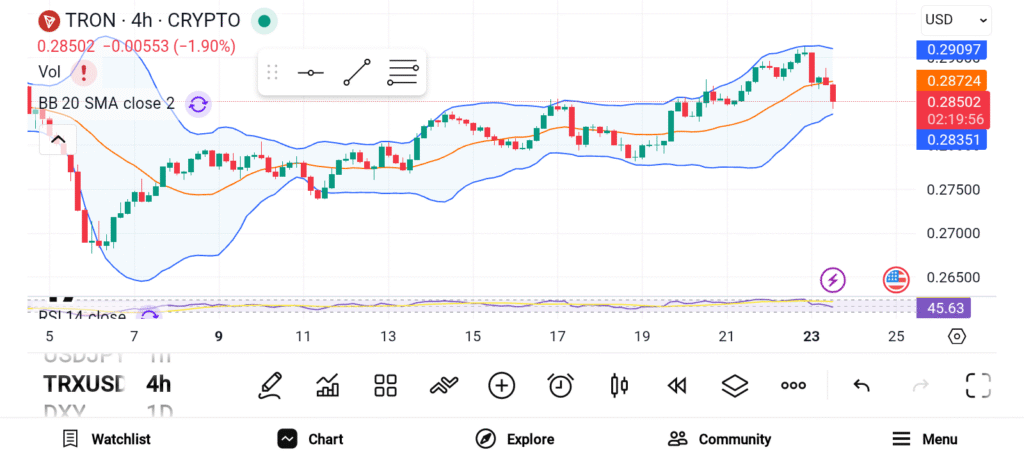
Task: Start bar replay with rewind icon
Action: (677, 385)
